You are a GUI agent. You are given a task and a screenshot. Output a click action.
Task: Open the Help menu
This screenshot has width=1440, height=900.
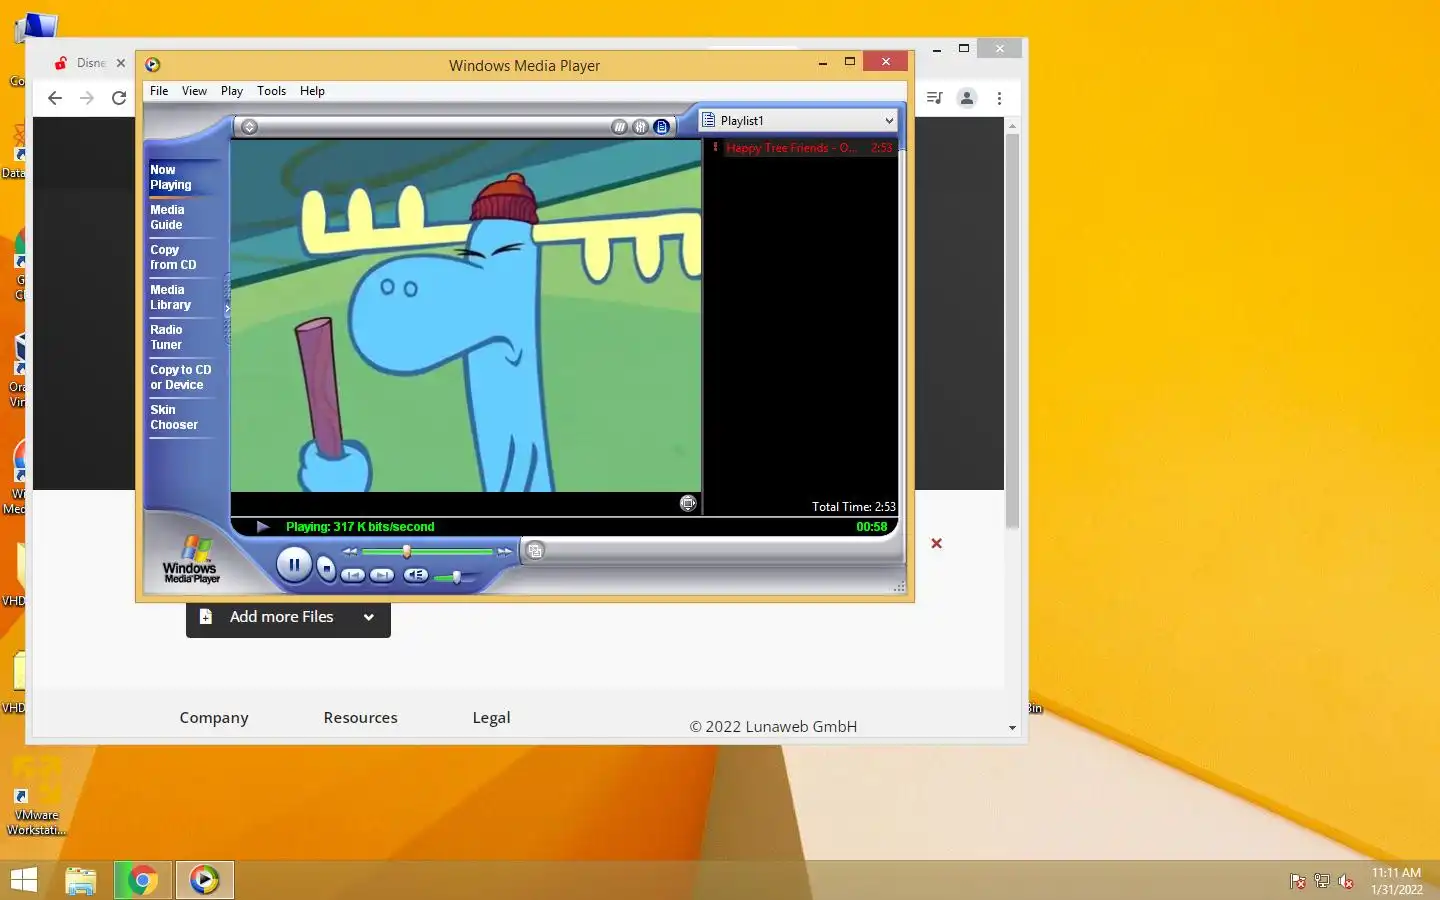tap(312, 91)
